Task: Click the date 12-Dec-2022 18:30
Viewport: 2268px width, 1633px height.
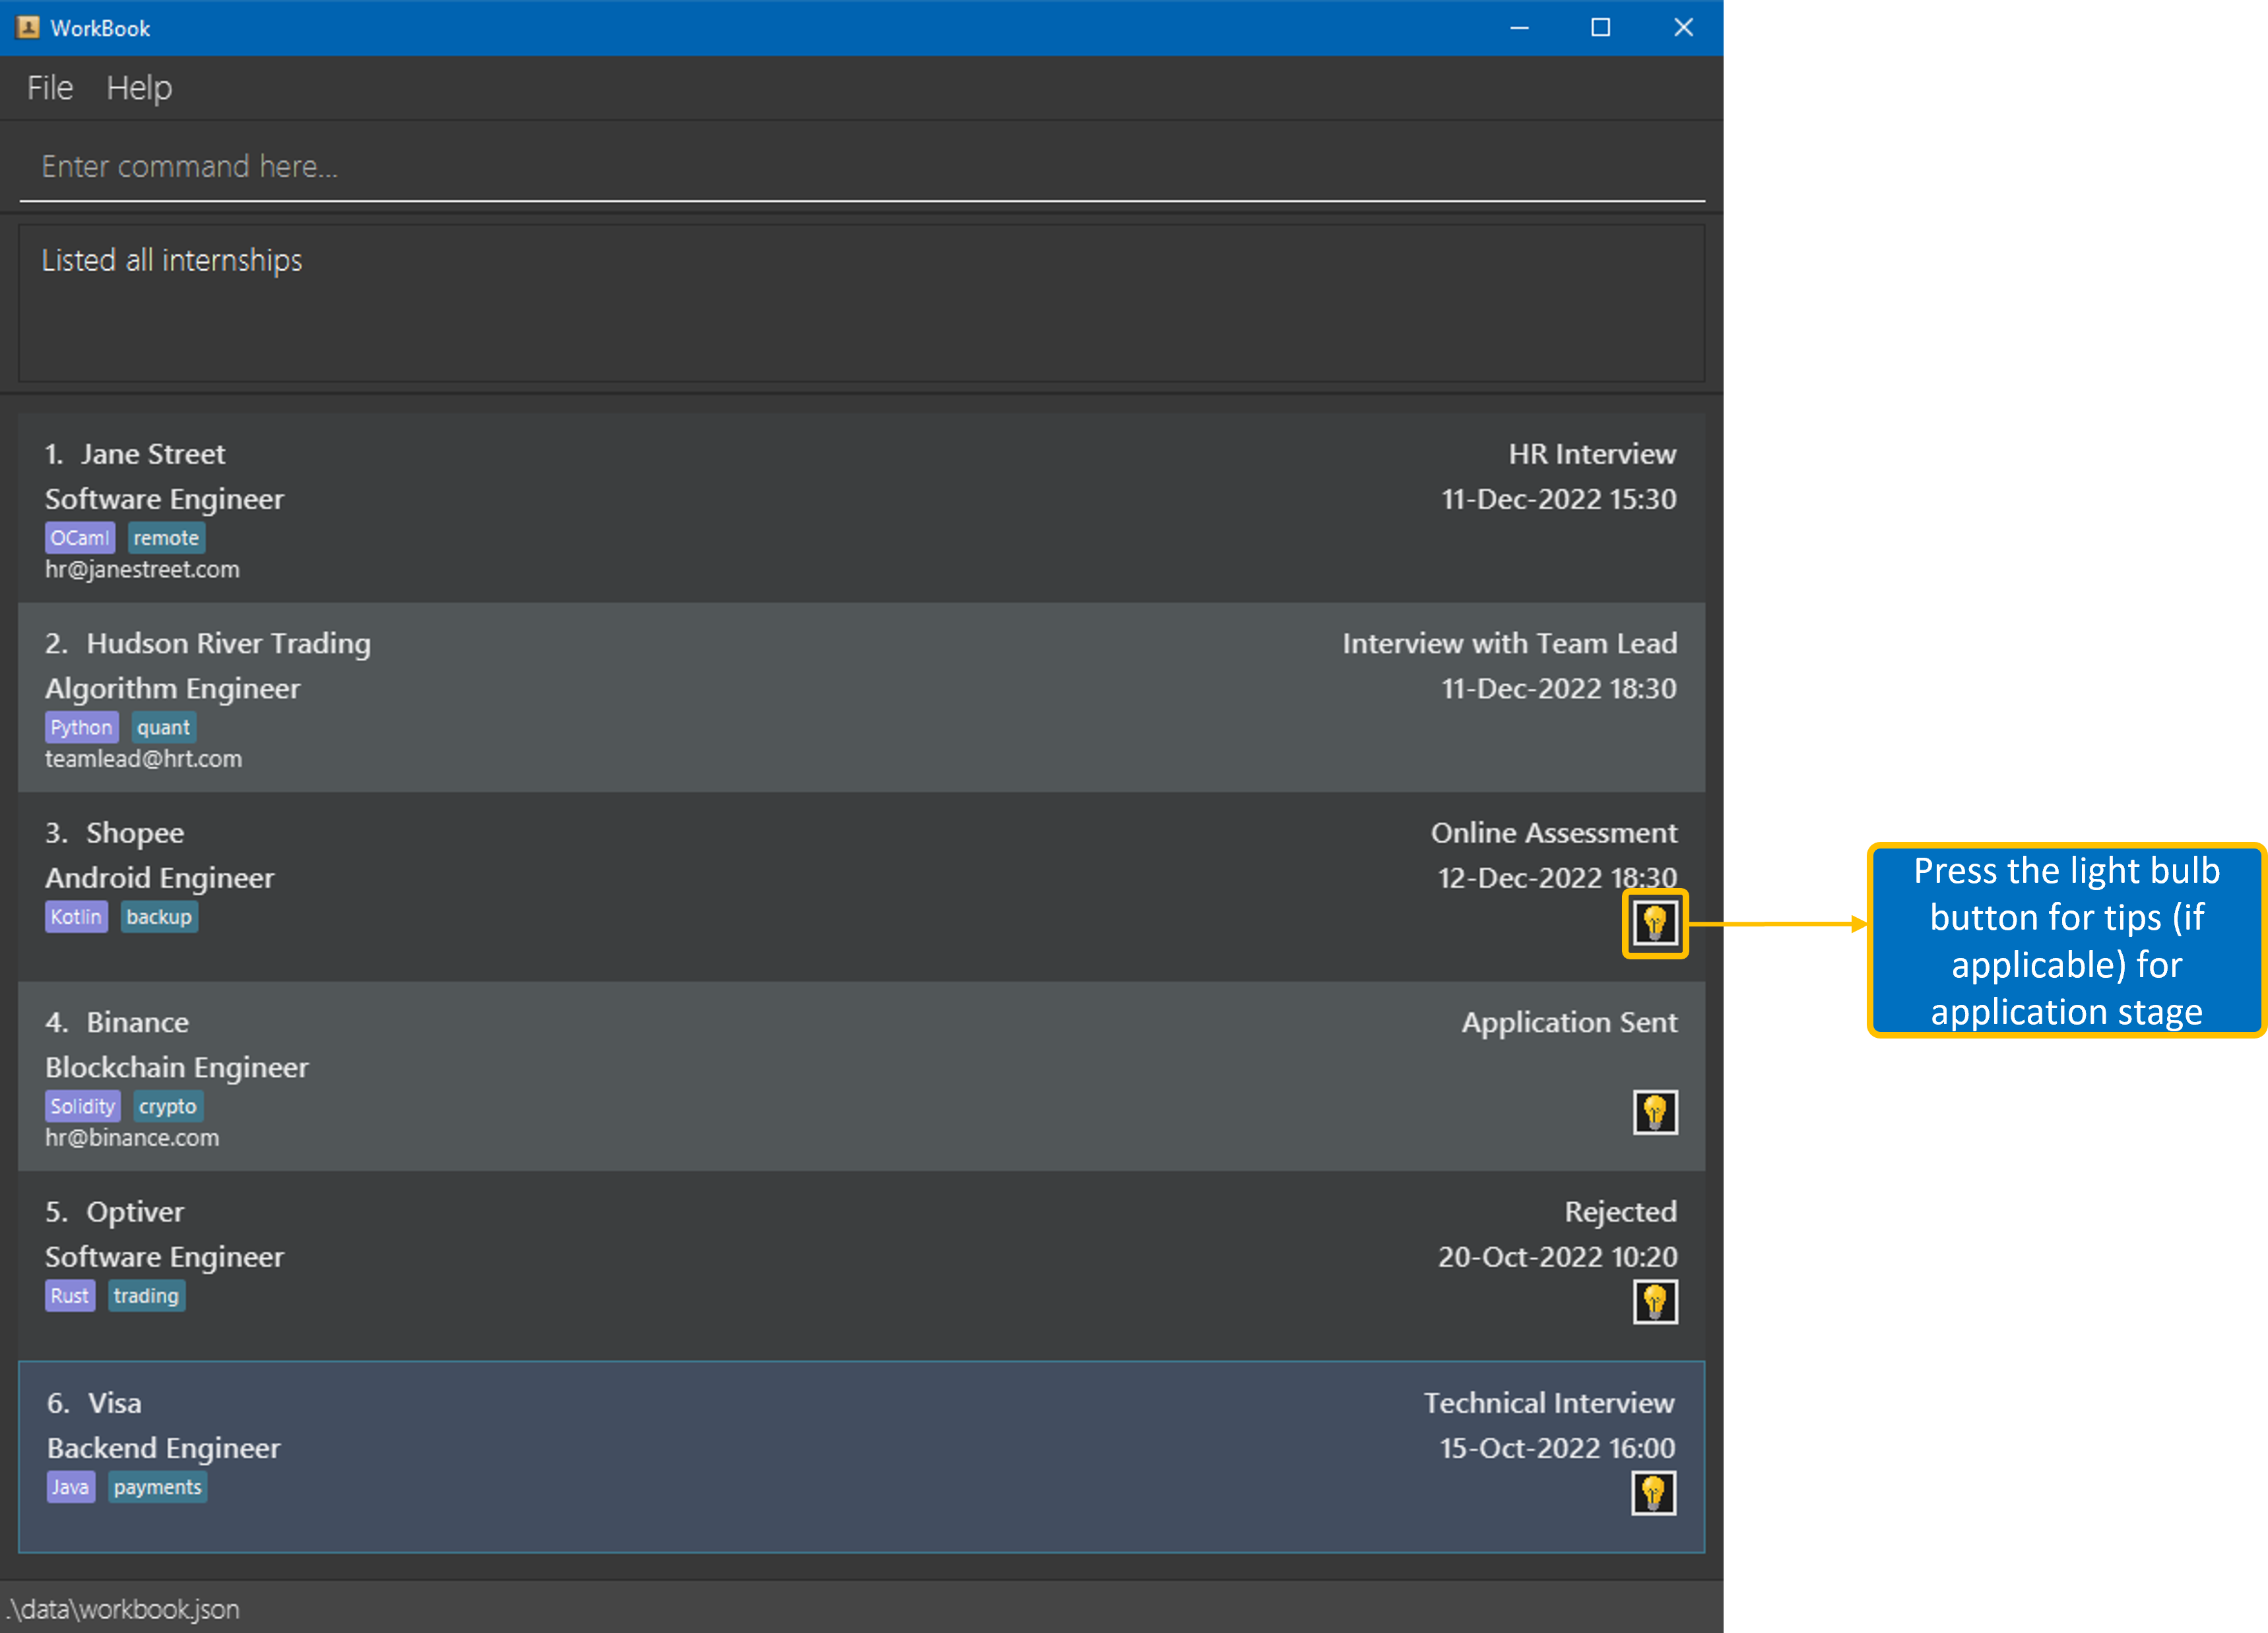Action: (1557, 878)
